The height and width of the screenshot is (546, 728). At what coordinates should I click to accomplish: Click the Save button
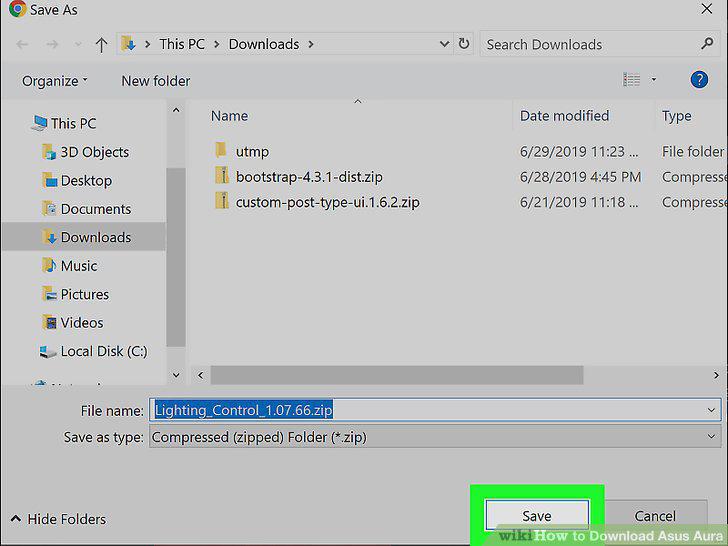(x=537, y=516)
